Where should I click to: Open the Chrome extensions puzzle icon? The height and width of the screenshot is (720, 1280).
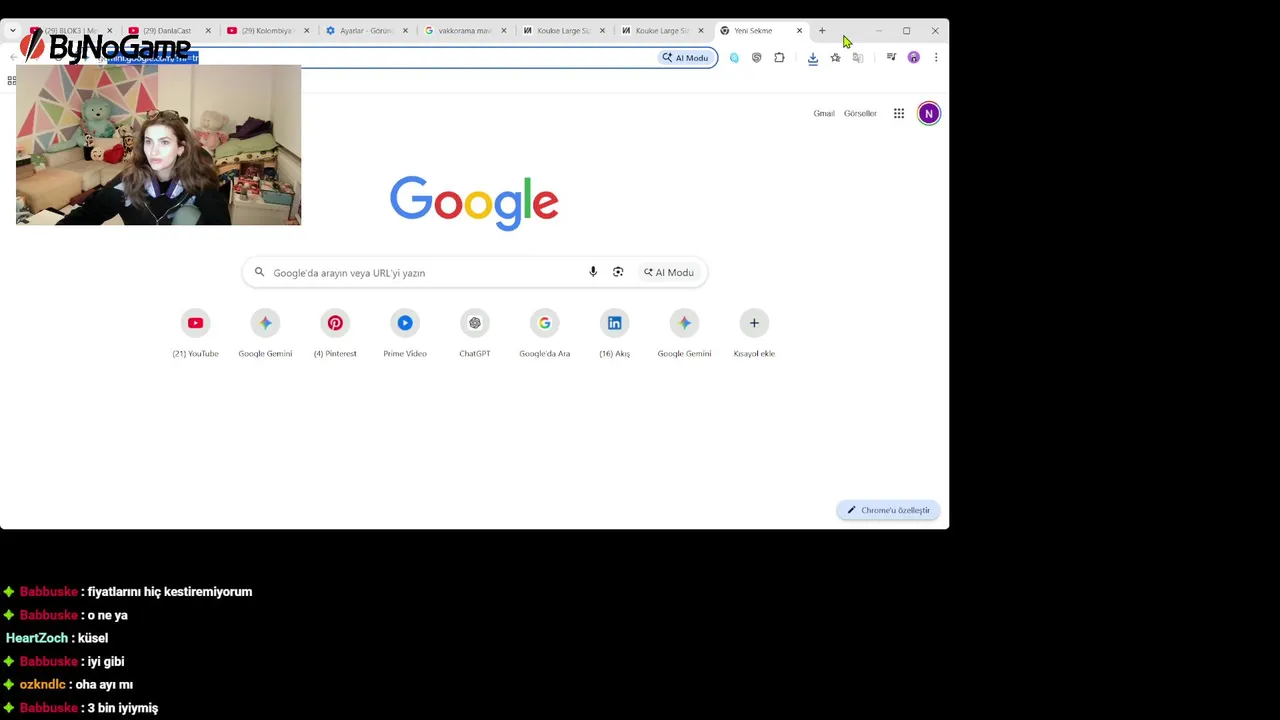780,58
